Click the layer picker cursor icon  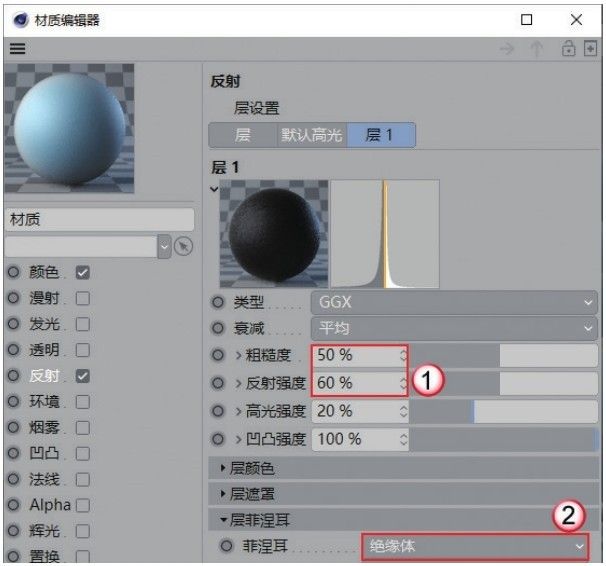(x=183, y=246)
